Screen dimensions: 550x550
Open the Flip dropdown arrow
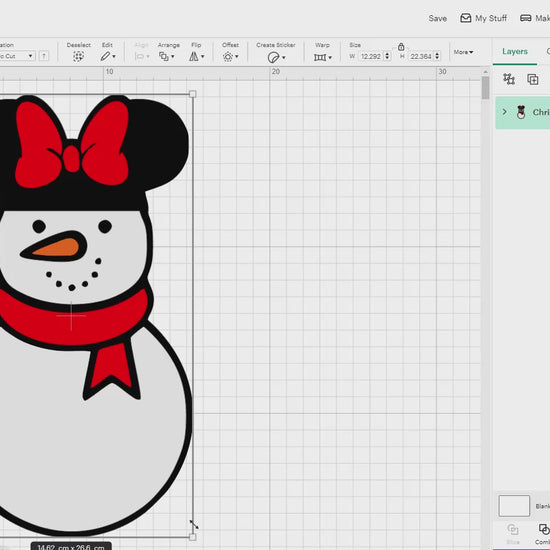pyautogui.click(x=202, y=56)
